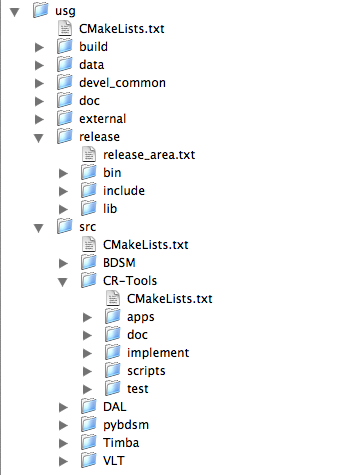The height and width of the screenshot is (475, 360).
Task: Click the usg root folder icon
Action: 41,10
